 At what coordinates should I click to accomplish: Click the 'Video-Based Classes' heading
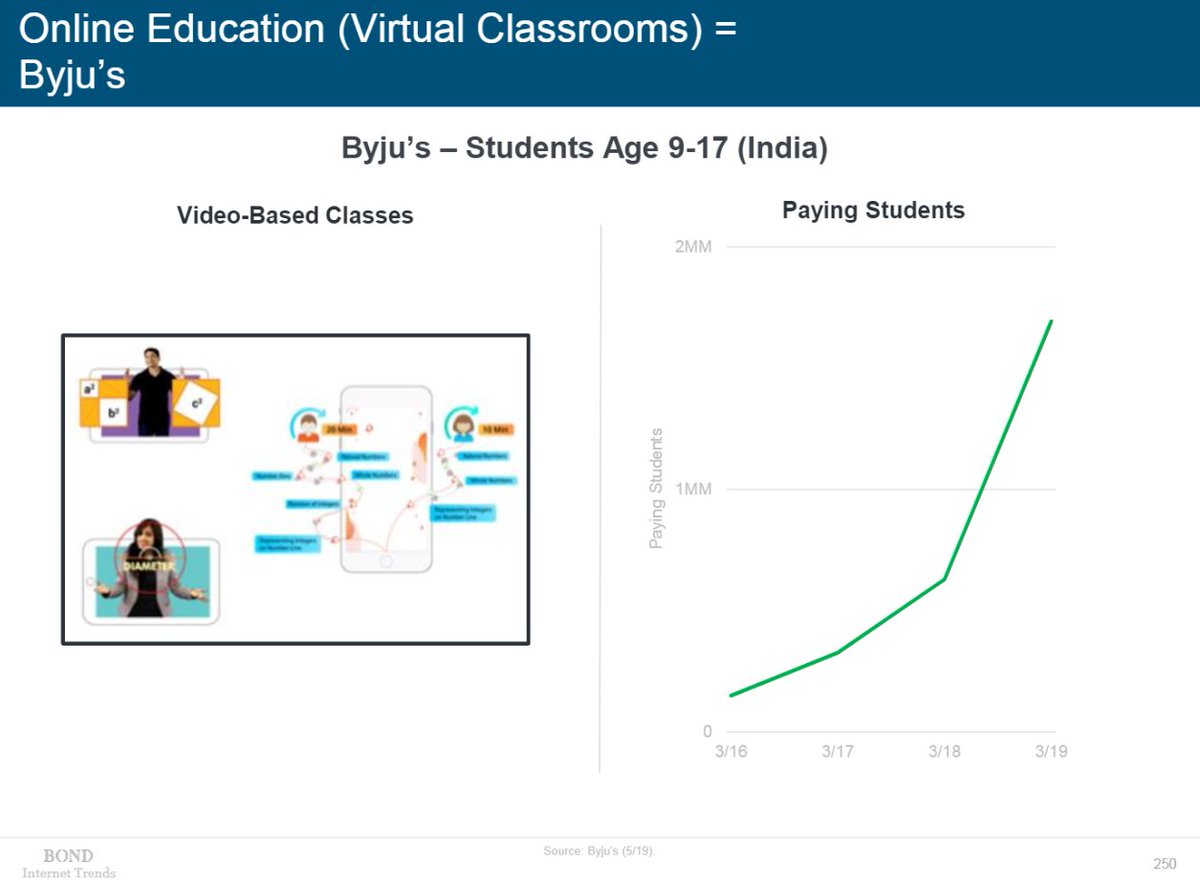pyautogui.click(x=295, y=215)
